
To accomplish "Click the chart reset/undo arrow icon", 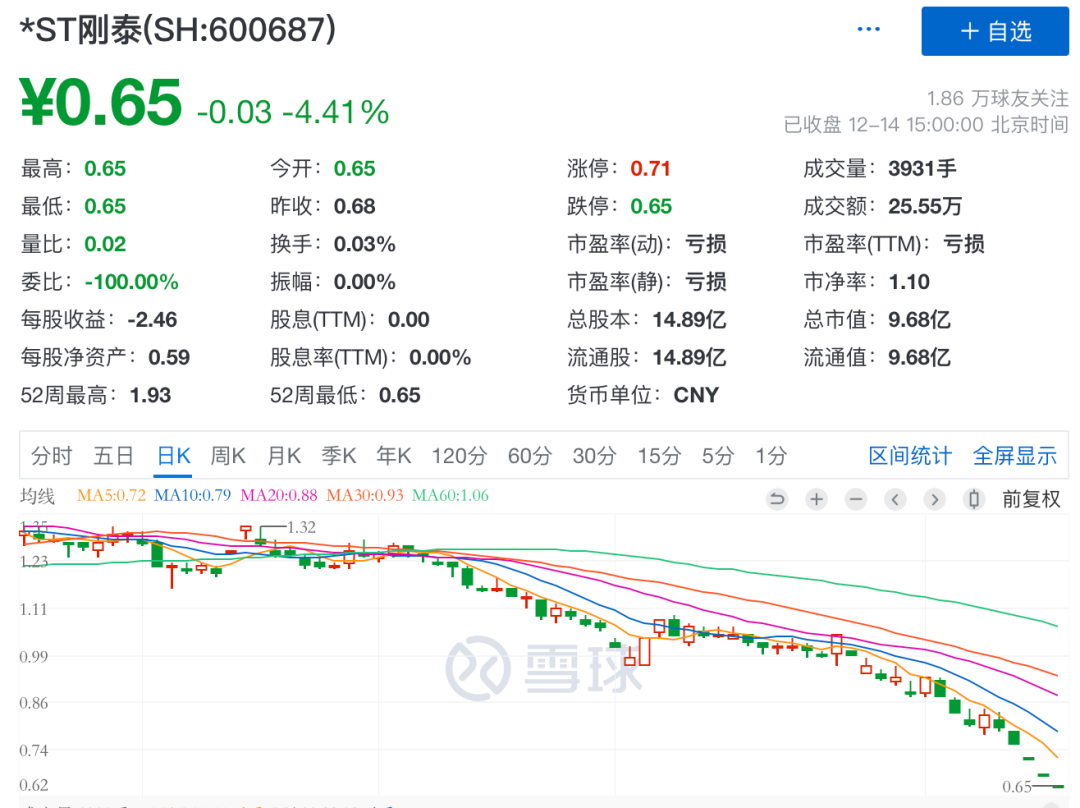I will click(x=777, y=499).
